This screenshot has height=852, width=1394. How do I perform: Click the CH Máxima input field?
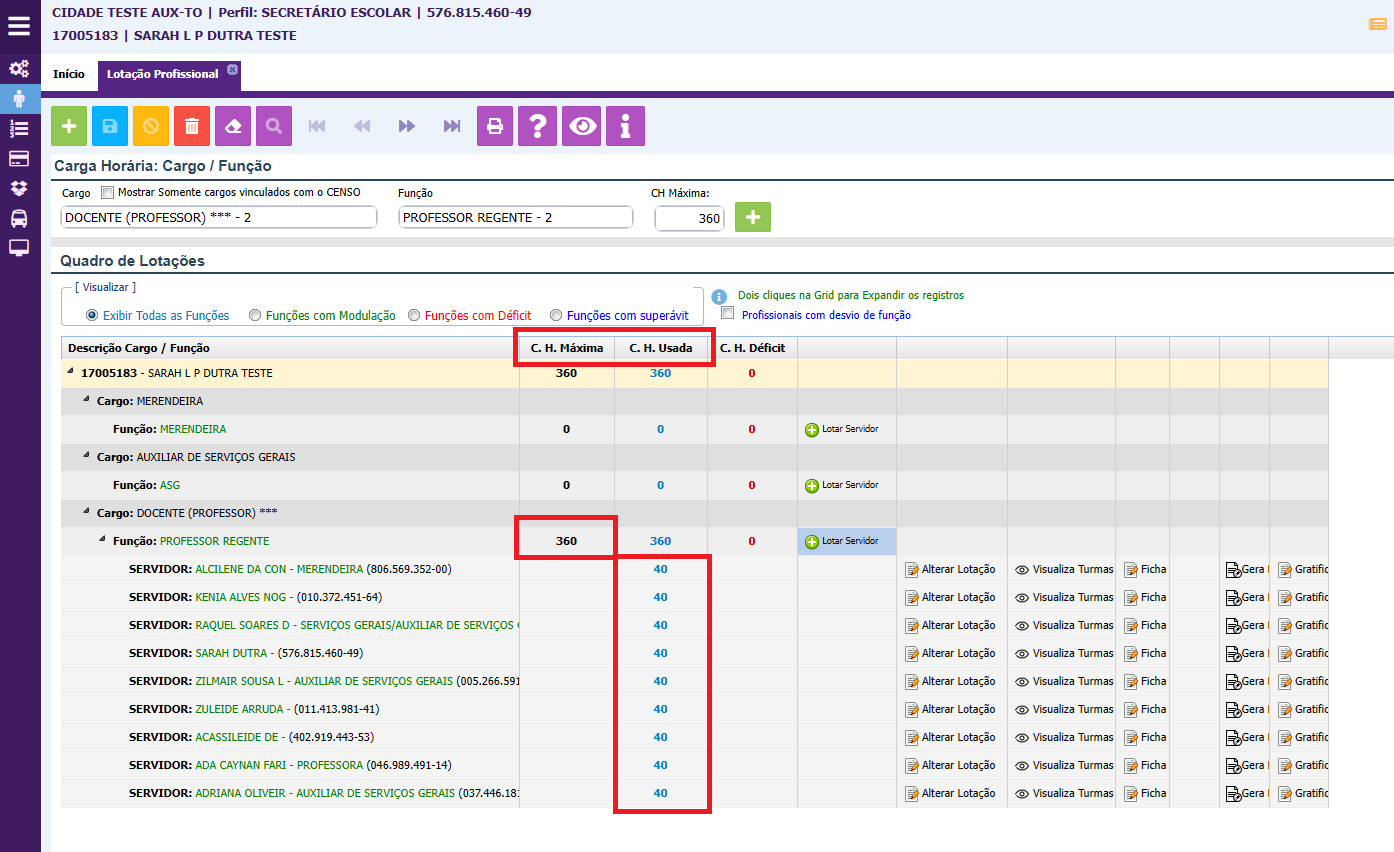coord(689,218)
